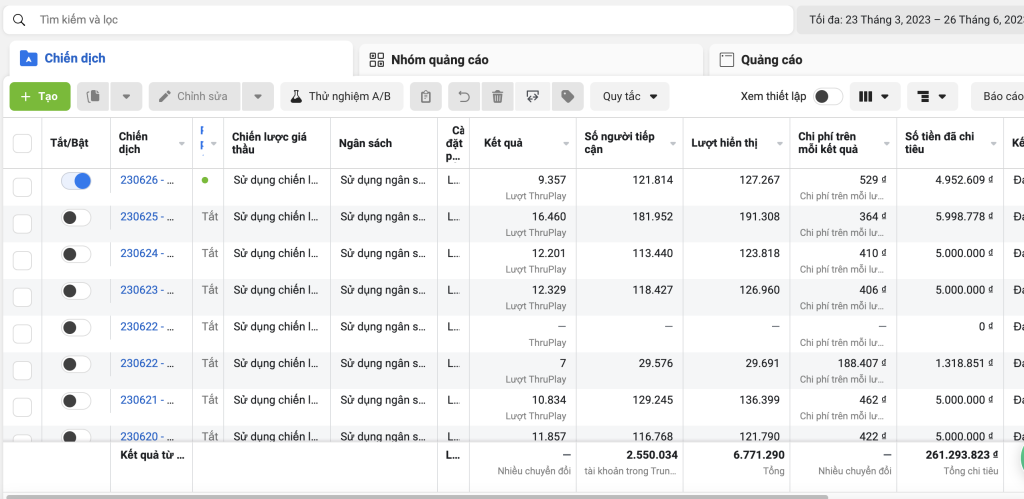The width and height of the screenshot is (1024, 499).
Task: Open the columns layout icon menu
Action: tap(874, 97)
